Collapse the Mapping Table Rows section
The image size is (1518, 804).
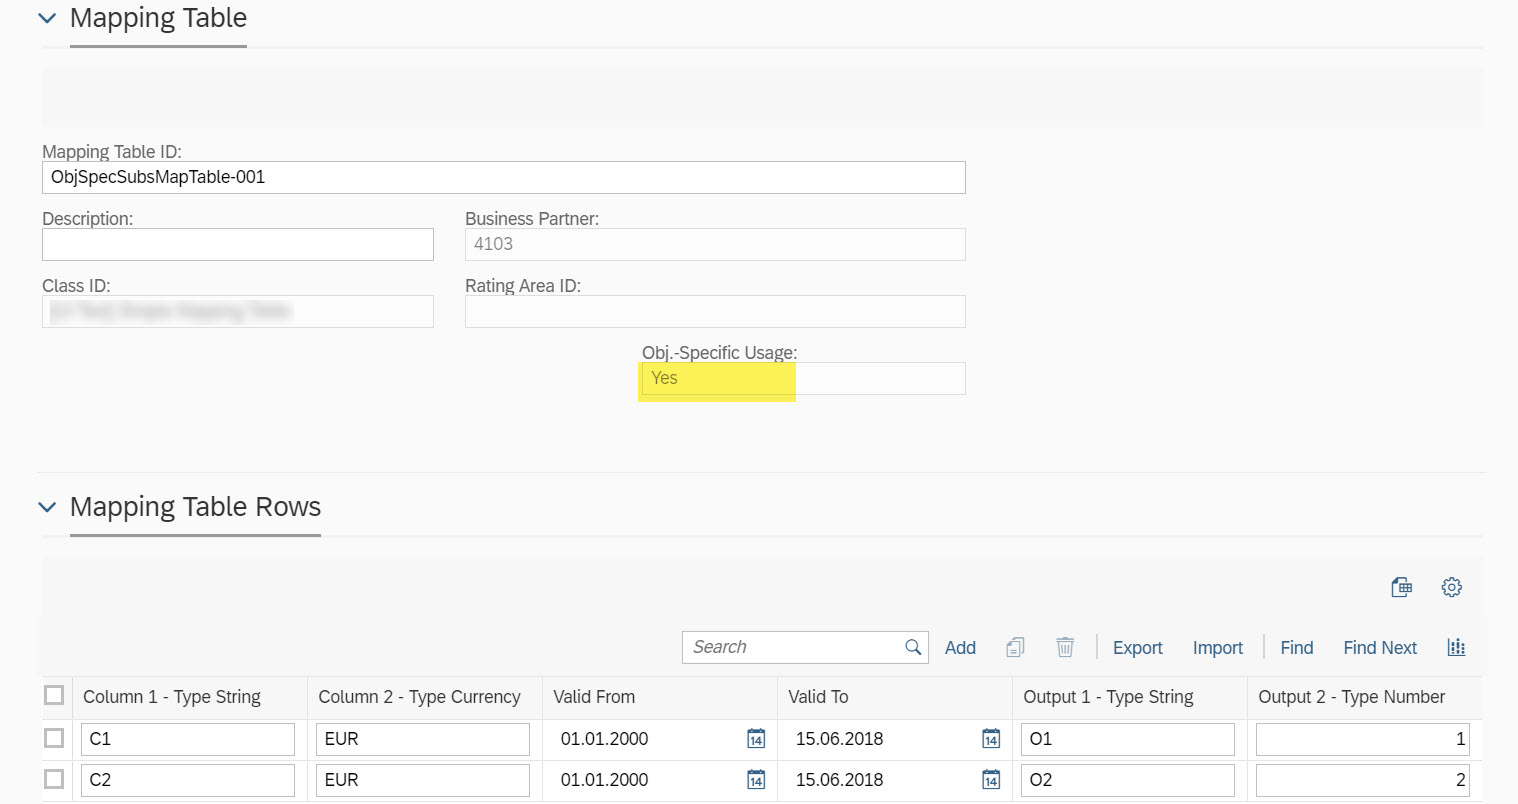tap(46, 506)
